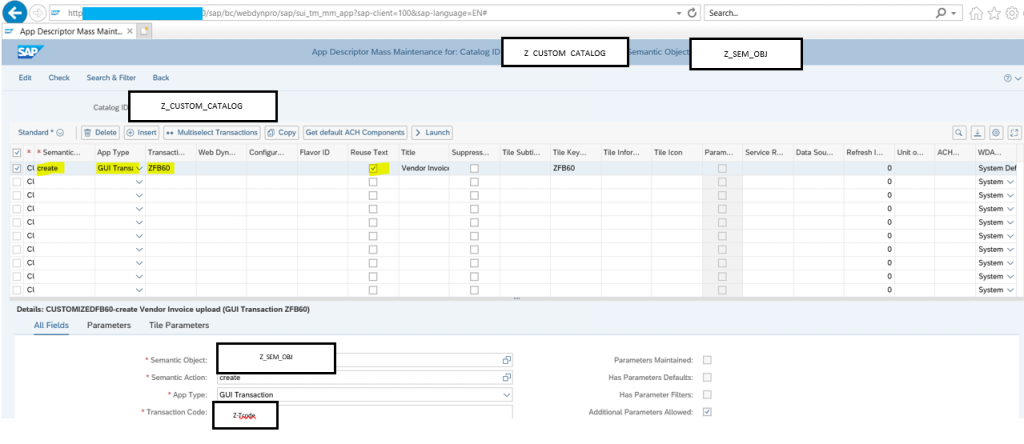Open App Type dropdown in ZFB60 row
The height and width of the screenshot is (444, 1024).
pyautogui.click(x=138, y=168)
